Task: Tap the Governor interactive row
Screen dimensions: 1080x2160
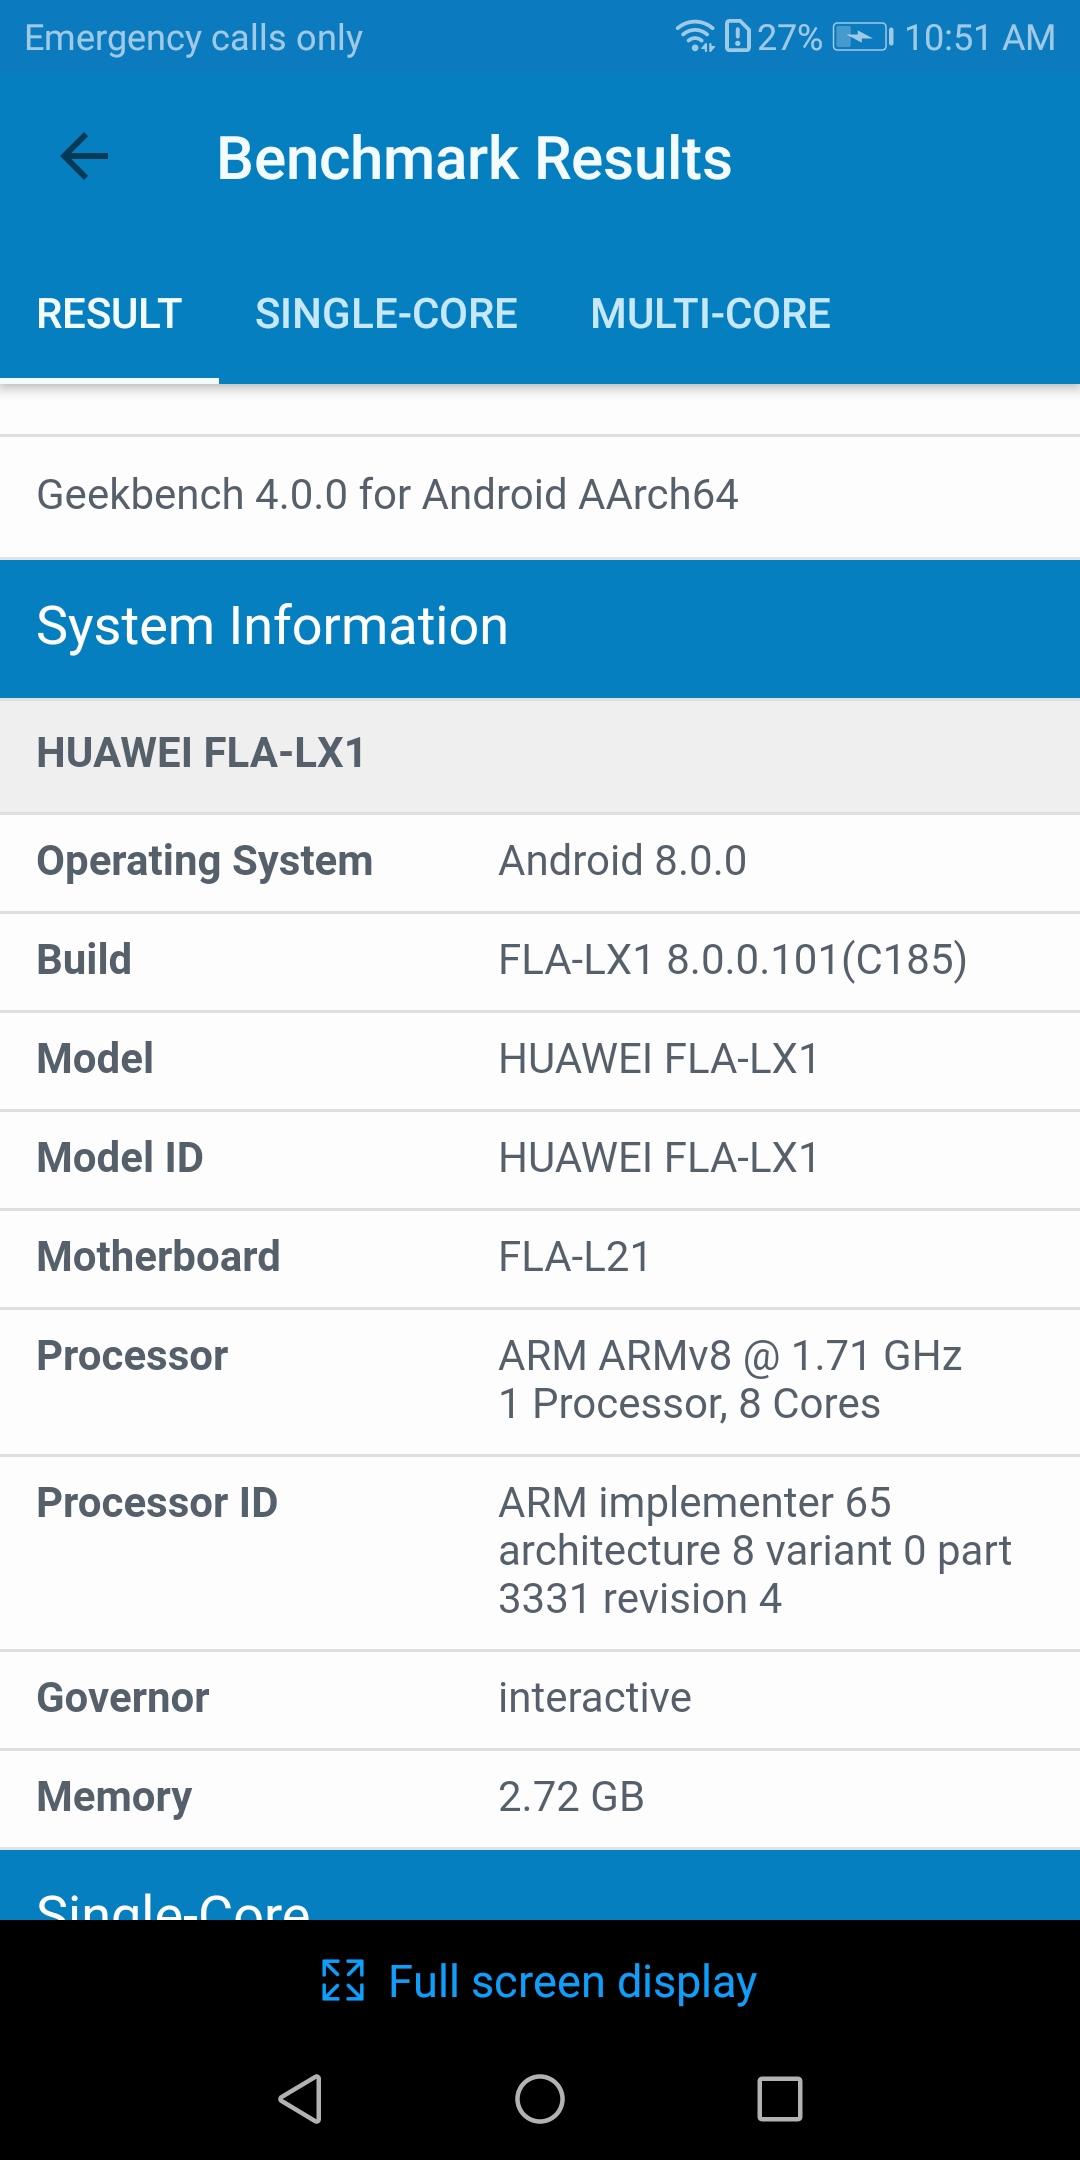Action: [540, 1698]
